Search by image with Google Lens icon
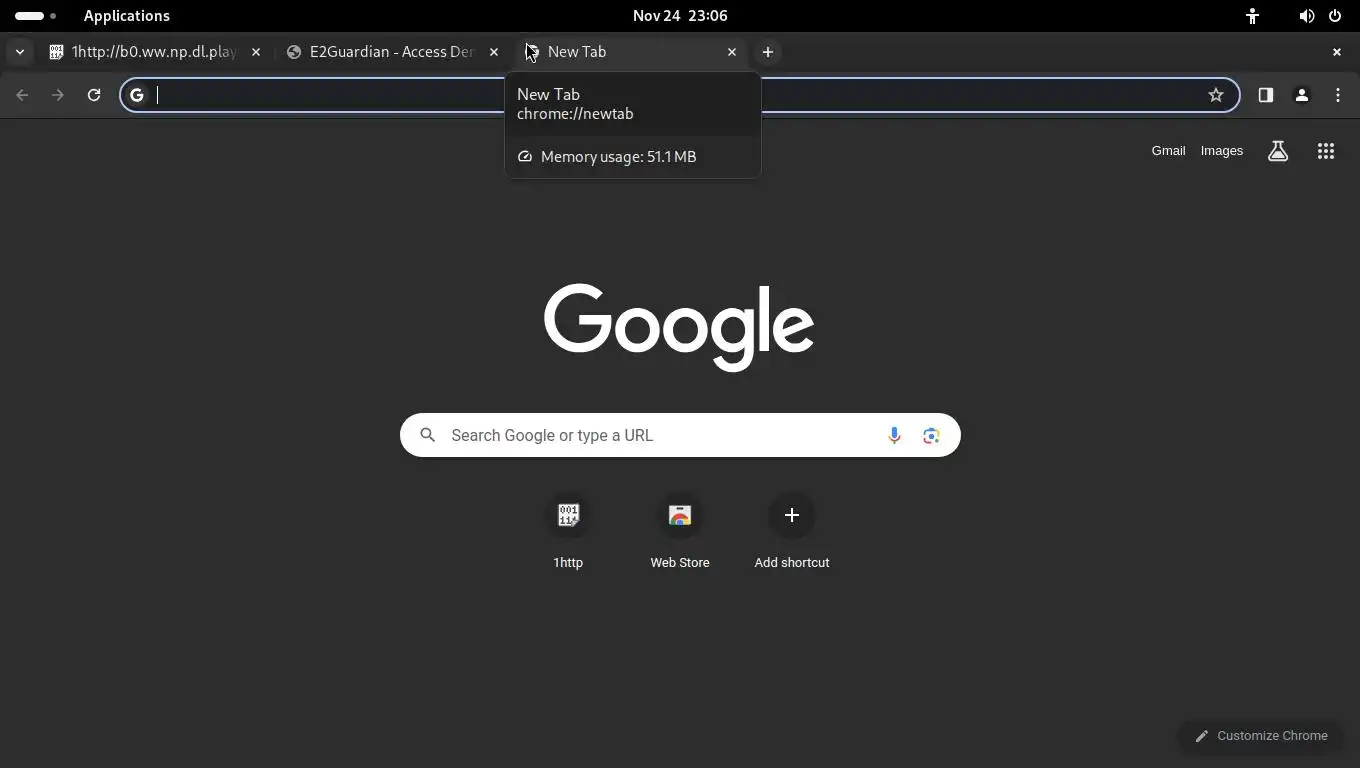Screen dimensions: 1360x768 point(931,435)
